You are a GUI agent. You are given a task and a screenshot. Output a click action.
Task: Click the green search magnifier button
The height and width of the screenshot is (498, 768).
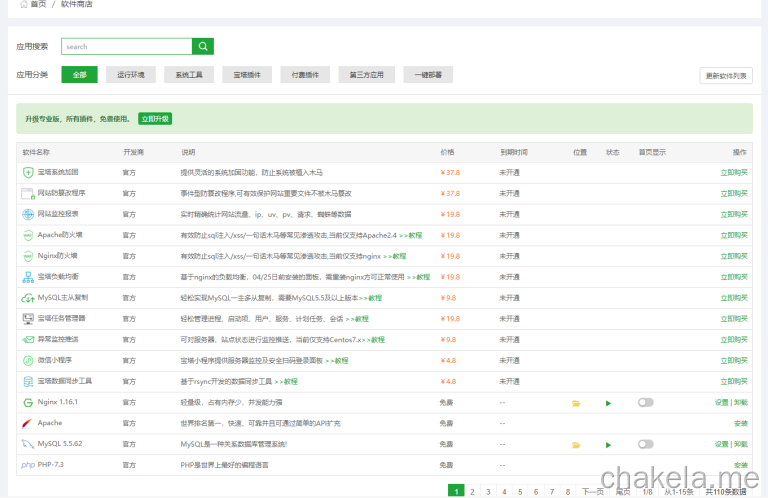tap(203, 47)
